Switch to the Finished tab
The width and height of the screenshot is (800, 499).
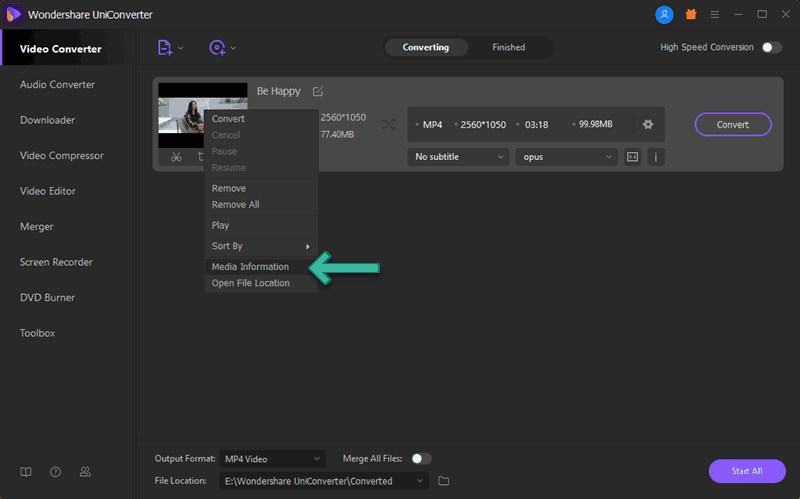(x=509, y=47)
